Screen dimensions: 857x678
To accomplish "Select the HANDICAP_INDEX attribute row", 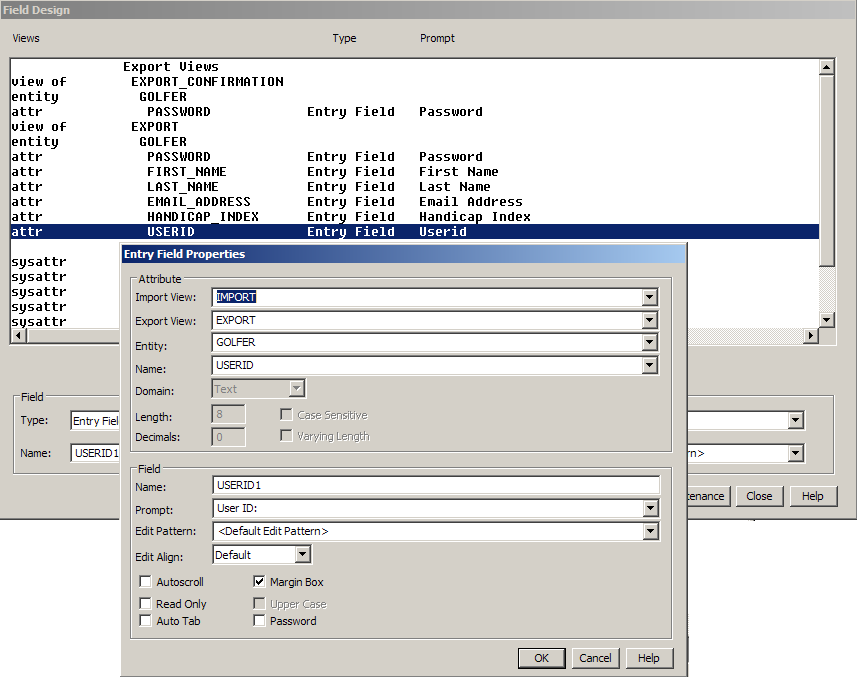I will click(203, 217).
